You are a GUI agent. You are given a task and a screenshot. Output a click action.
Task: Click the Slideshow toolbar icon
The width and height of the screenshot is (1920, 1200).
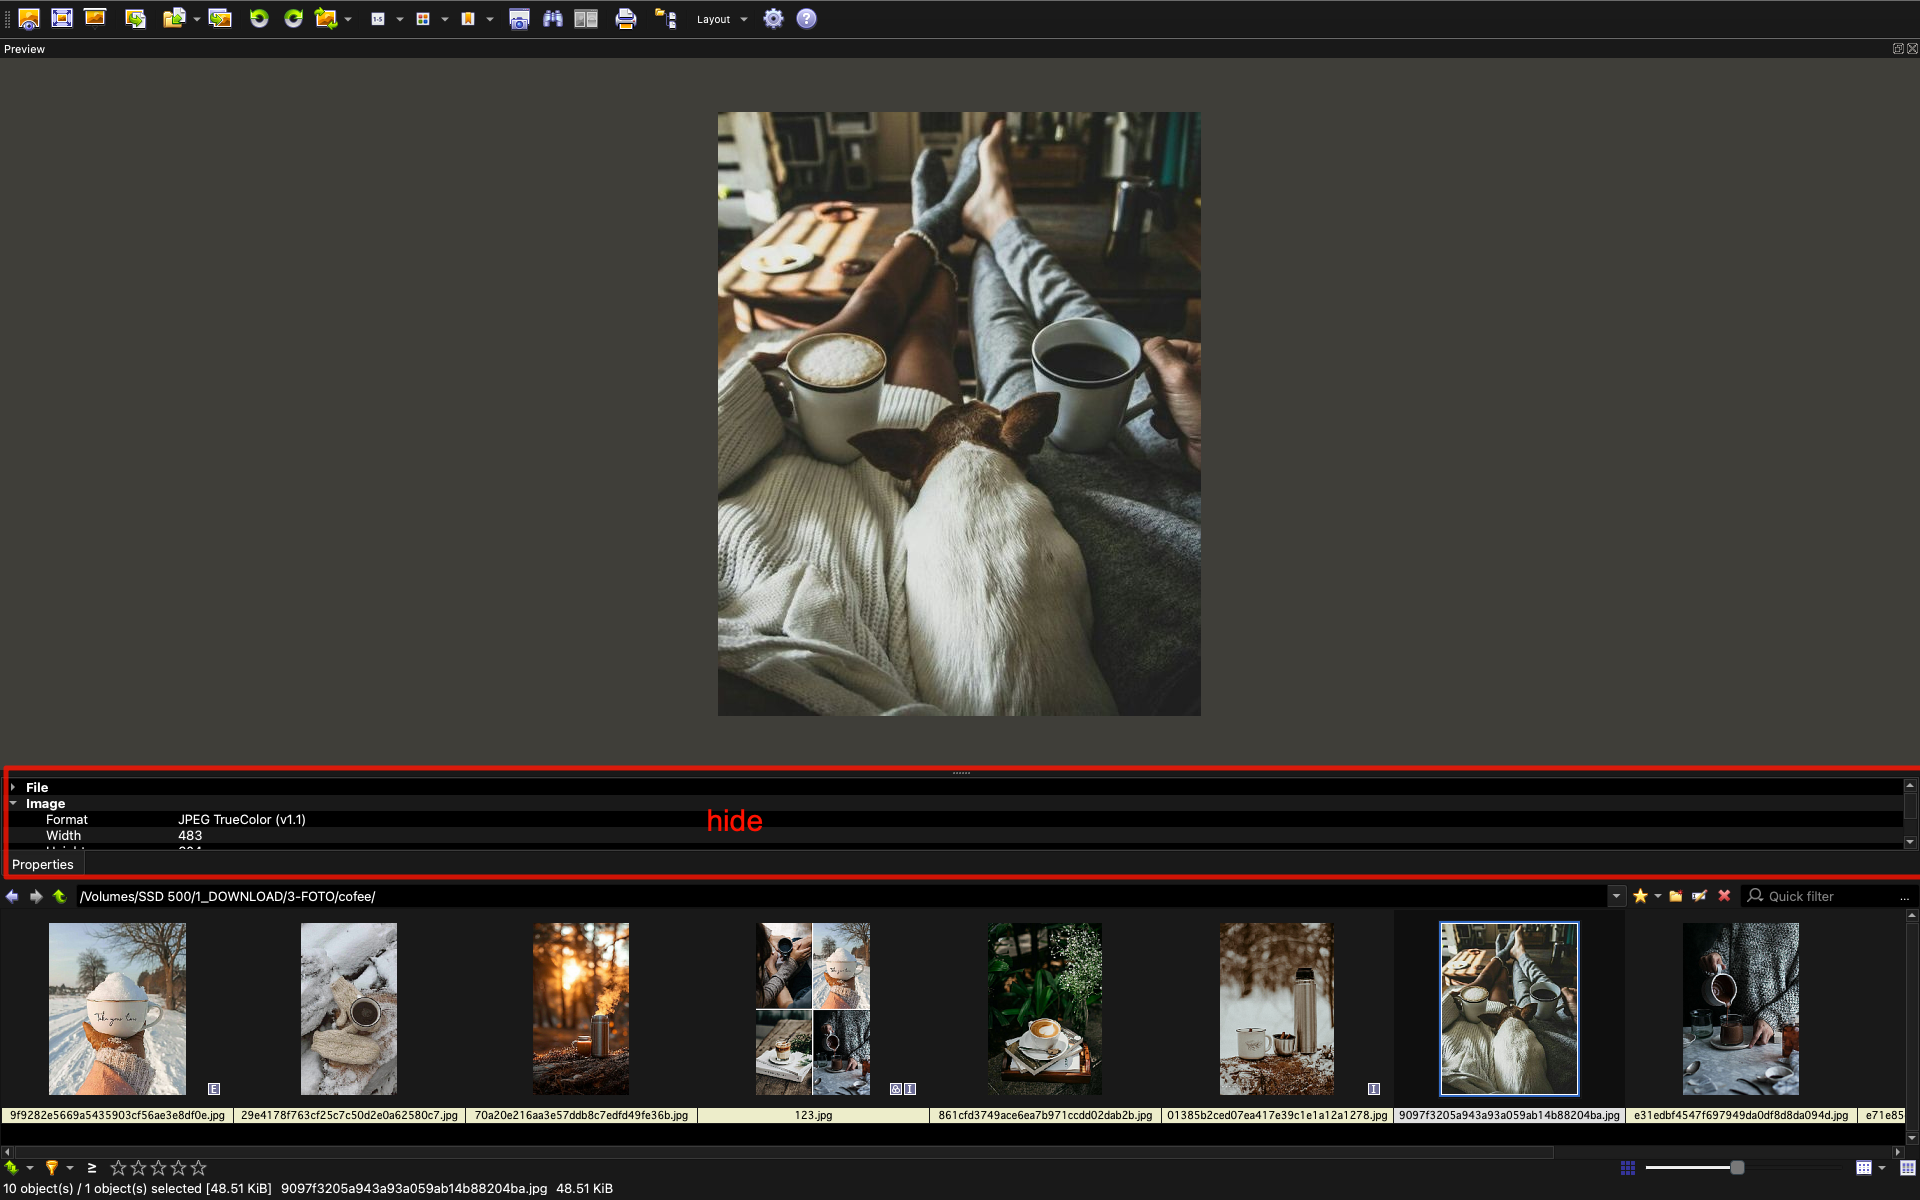pyautogui.click(x=95, y=18)
